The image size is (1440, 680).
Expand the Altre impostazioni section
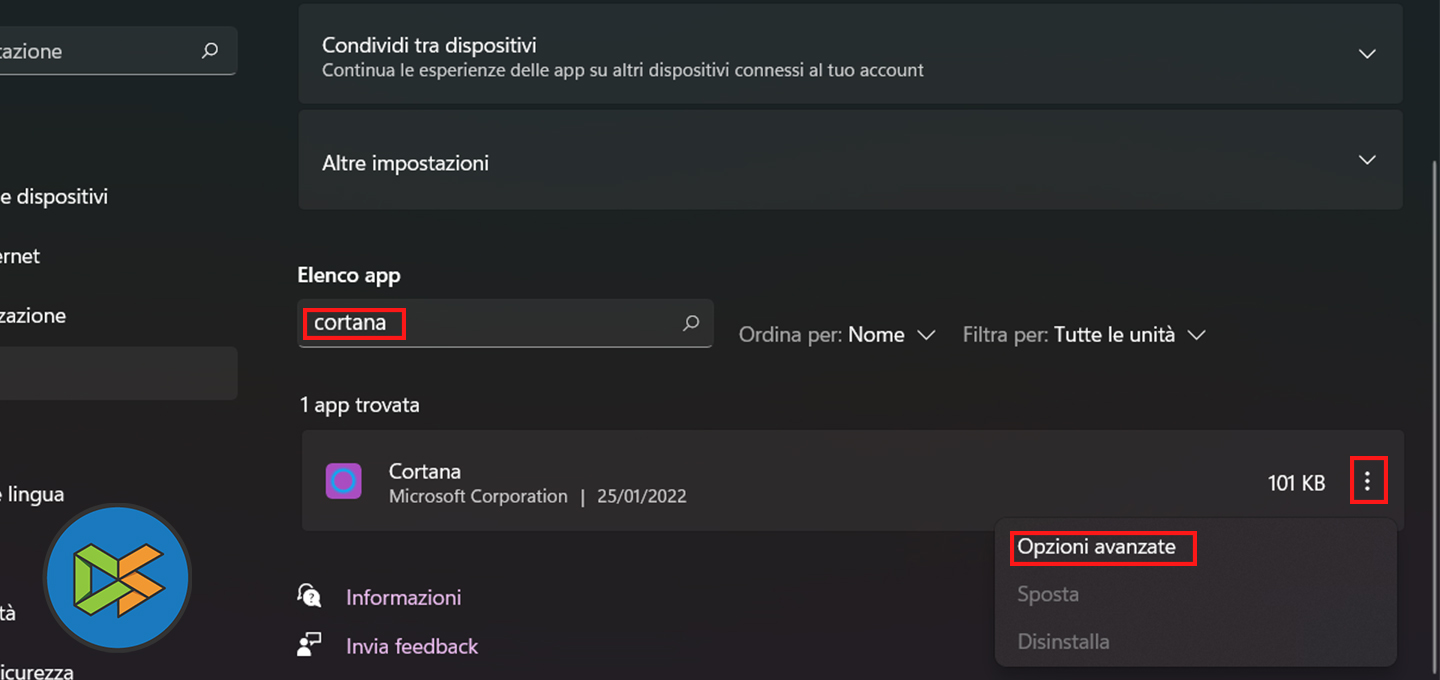(x=1367, y=161)
